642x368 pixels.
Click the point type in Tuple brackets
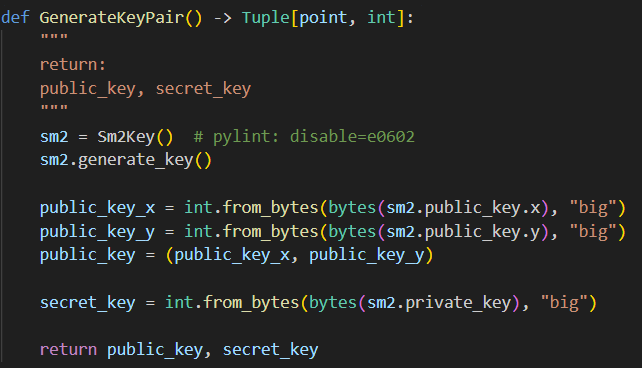click(x=323, y=18)
